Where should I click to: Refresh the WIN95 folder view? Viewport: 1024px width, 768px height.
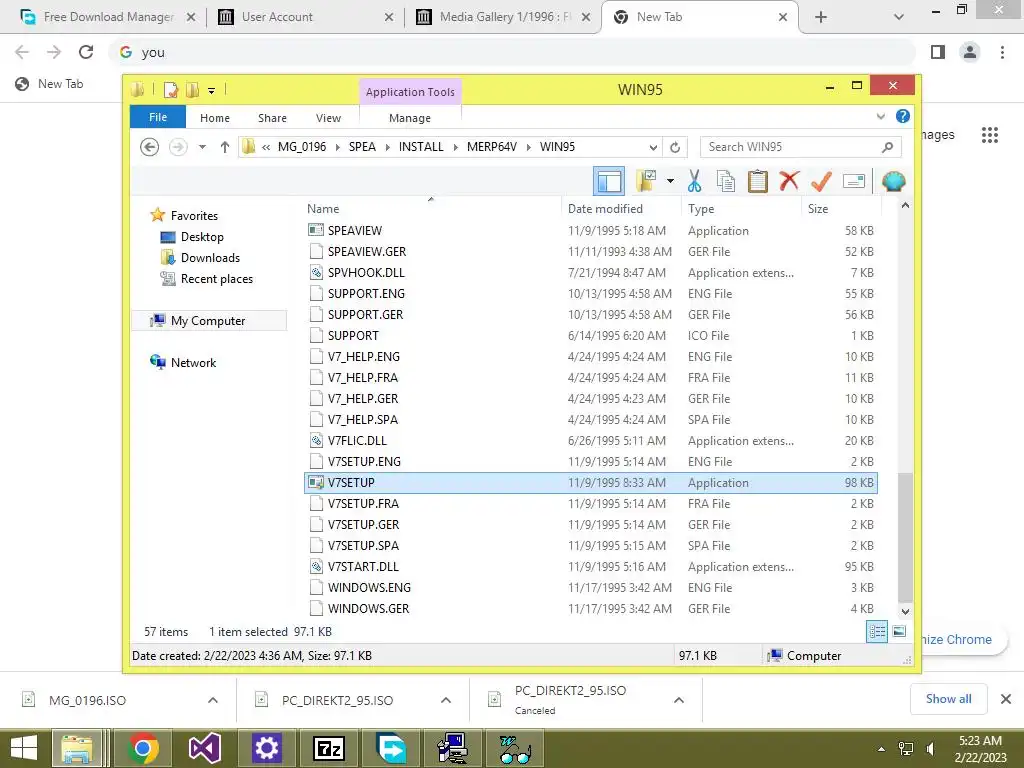tap(675, 147)
